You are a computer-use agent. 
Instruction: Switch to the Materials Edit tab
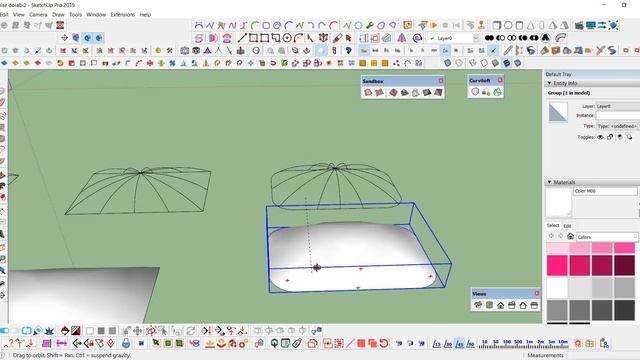pyautogui.click(x=567, y=226)
